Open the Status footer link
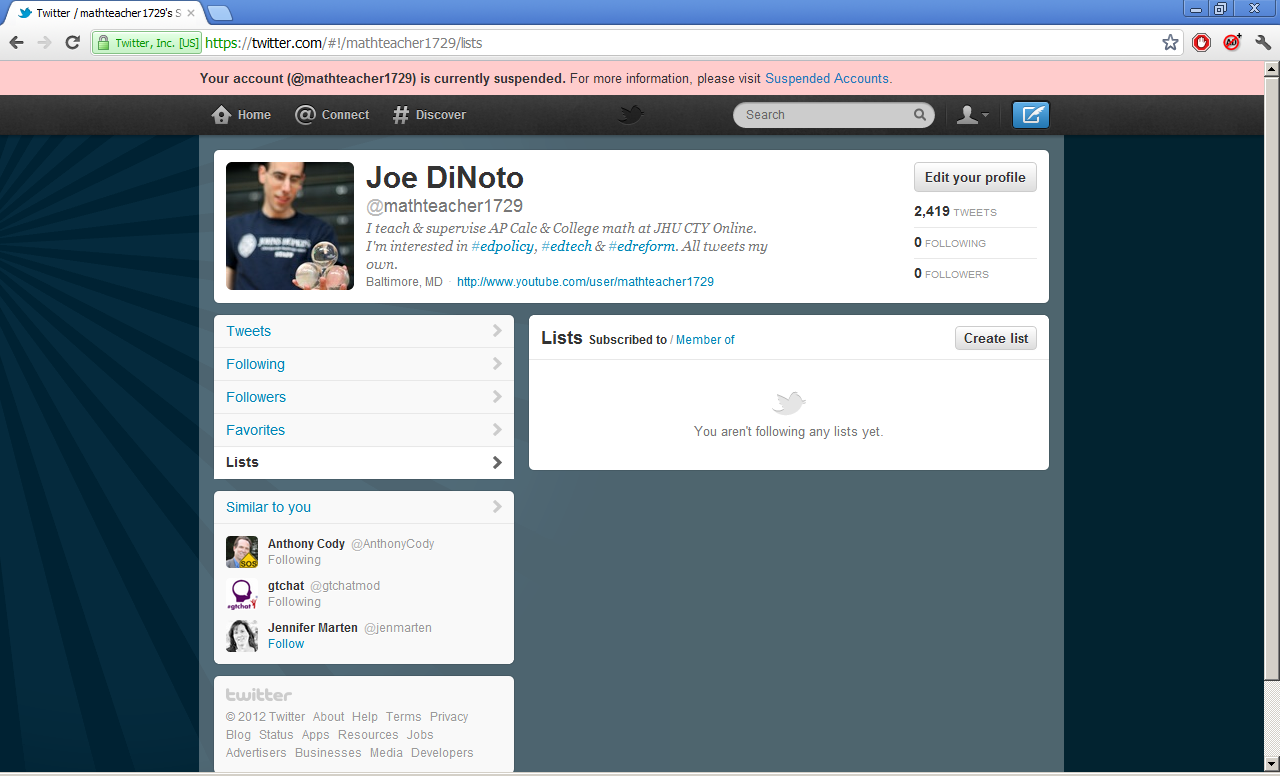 pos(276,735)
